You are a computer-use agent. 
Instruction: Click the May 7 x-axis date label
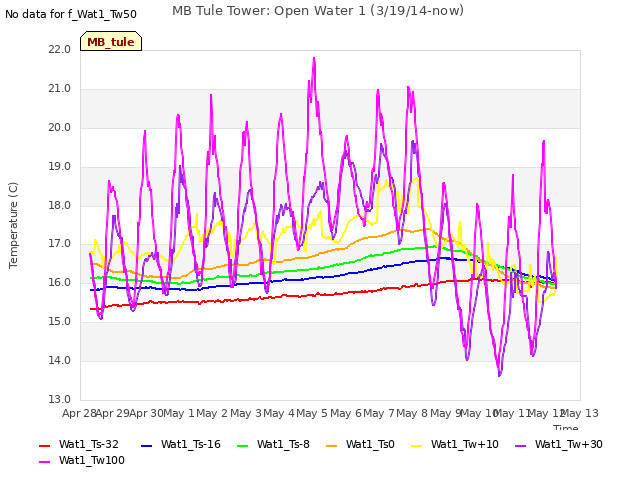tap(379, 413)
